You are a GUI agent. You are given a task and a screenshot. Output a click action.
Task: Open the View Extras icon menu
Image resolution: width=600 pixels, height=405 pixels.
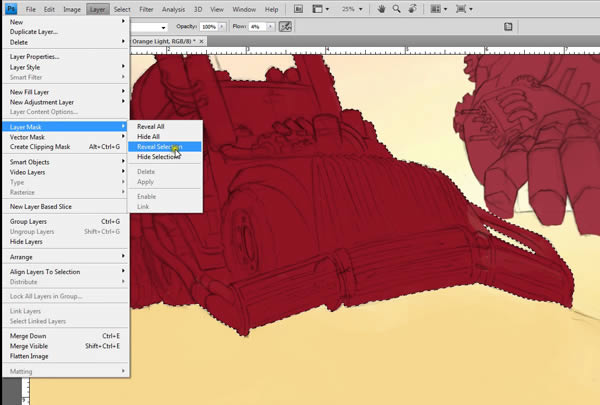(x=317, y=9)
